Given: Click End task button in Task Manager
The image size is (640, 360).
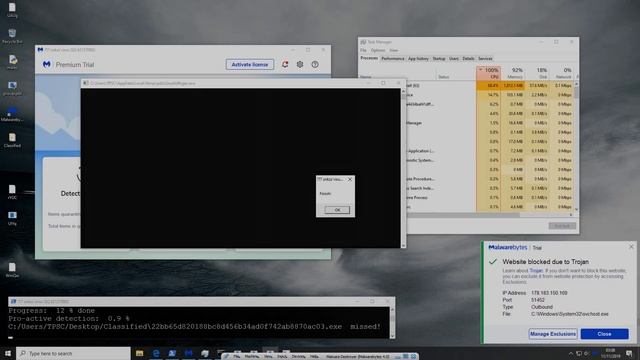Looking at the screenshot, I should tap(562, 226).
